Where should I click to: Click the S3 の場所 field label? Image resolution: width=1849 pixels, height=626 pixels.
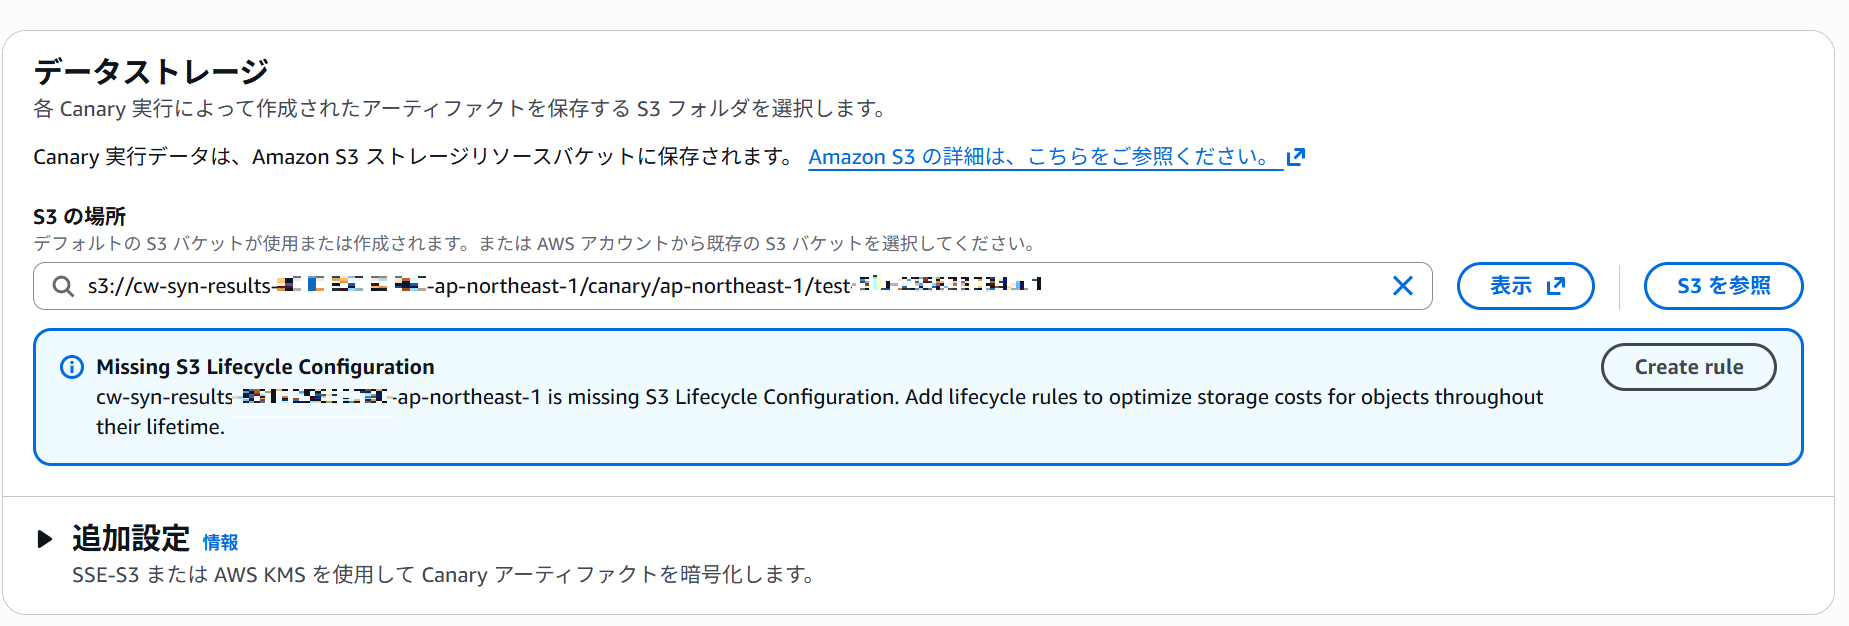click(79, 216)
